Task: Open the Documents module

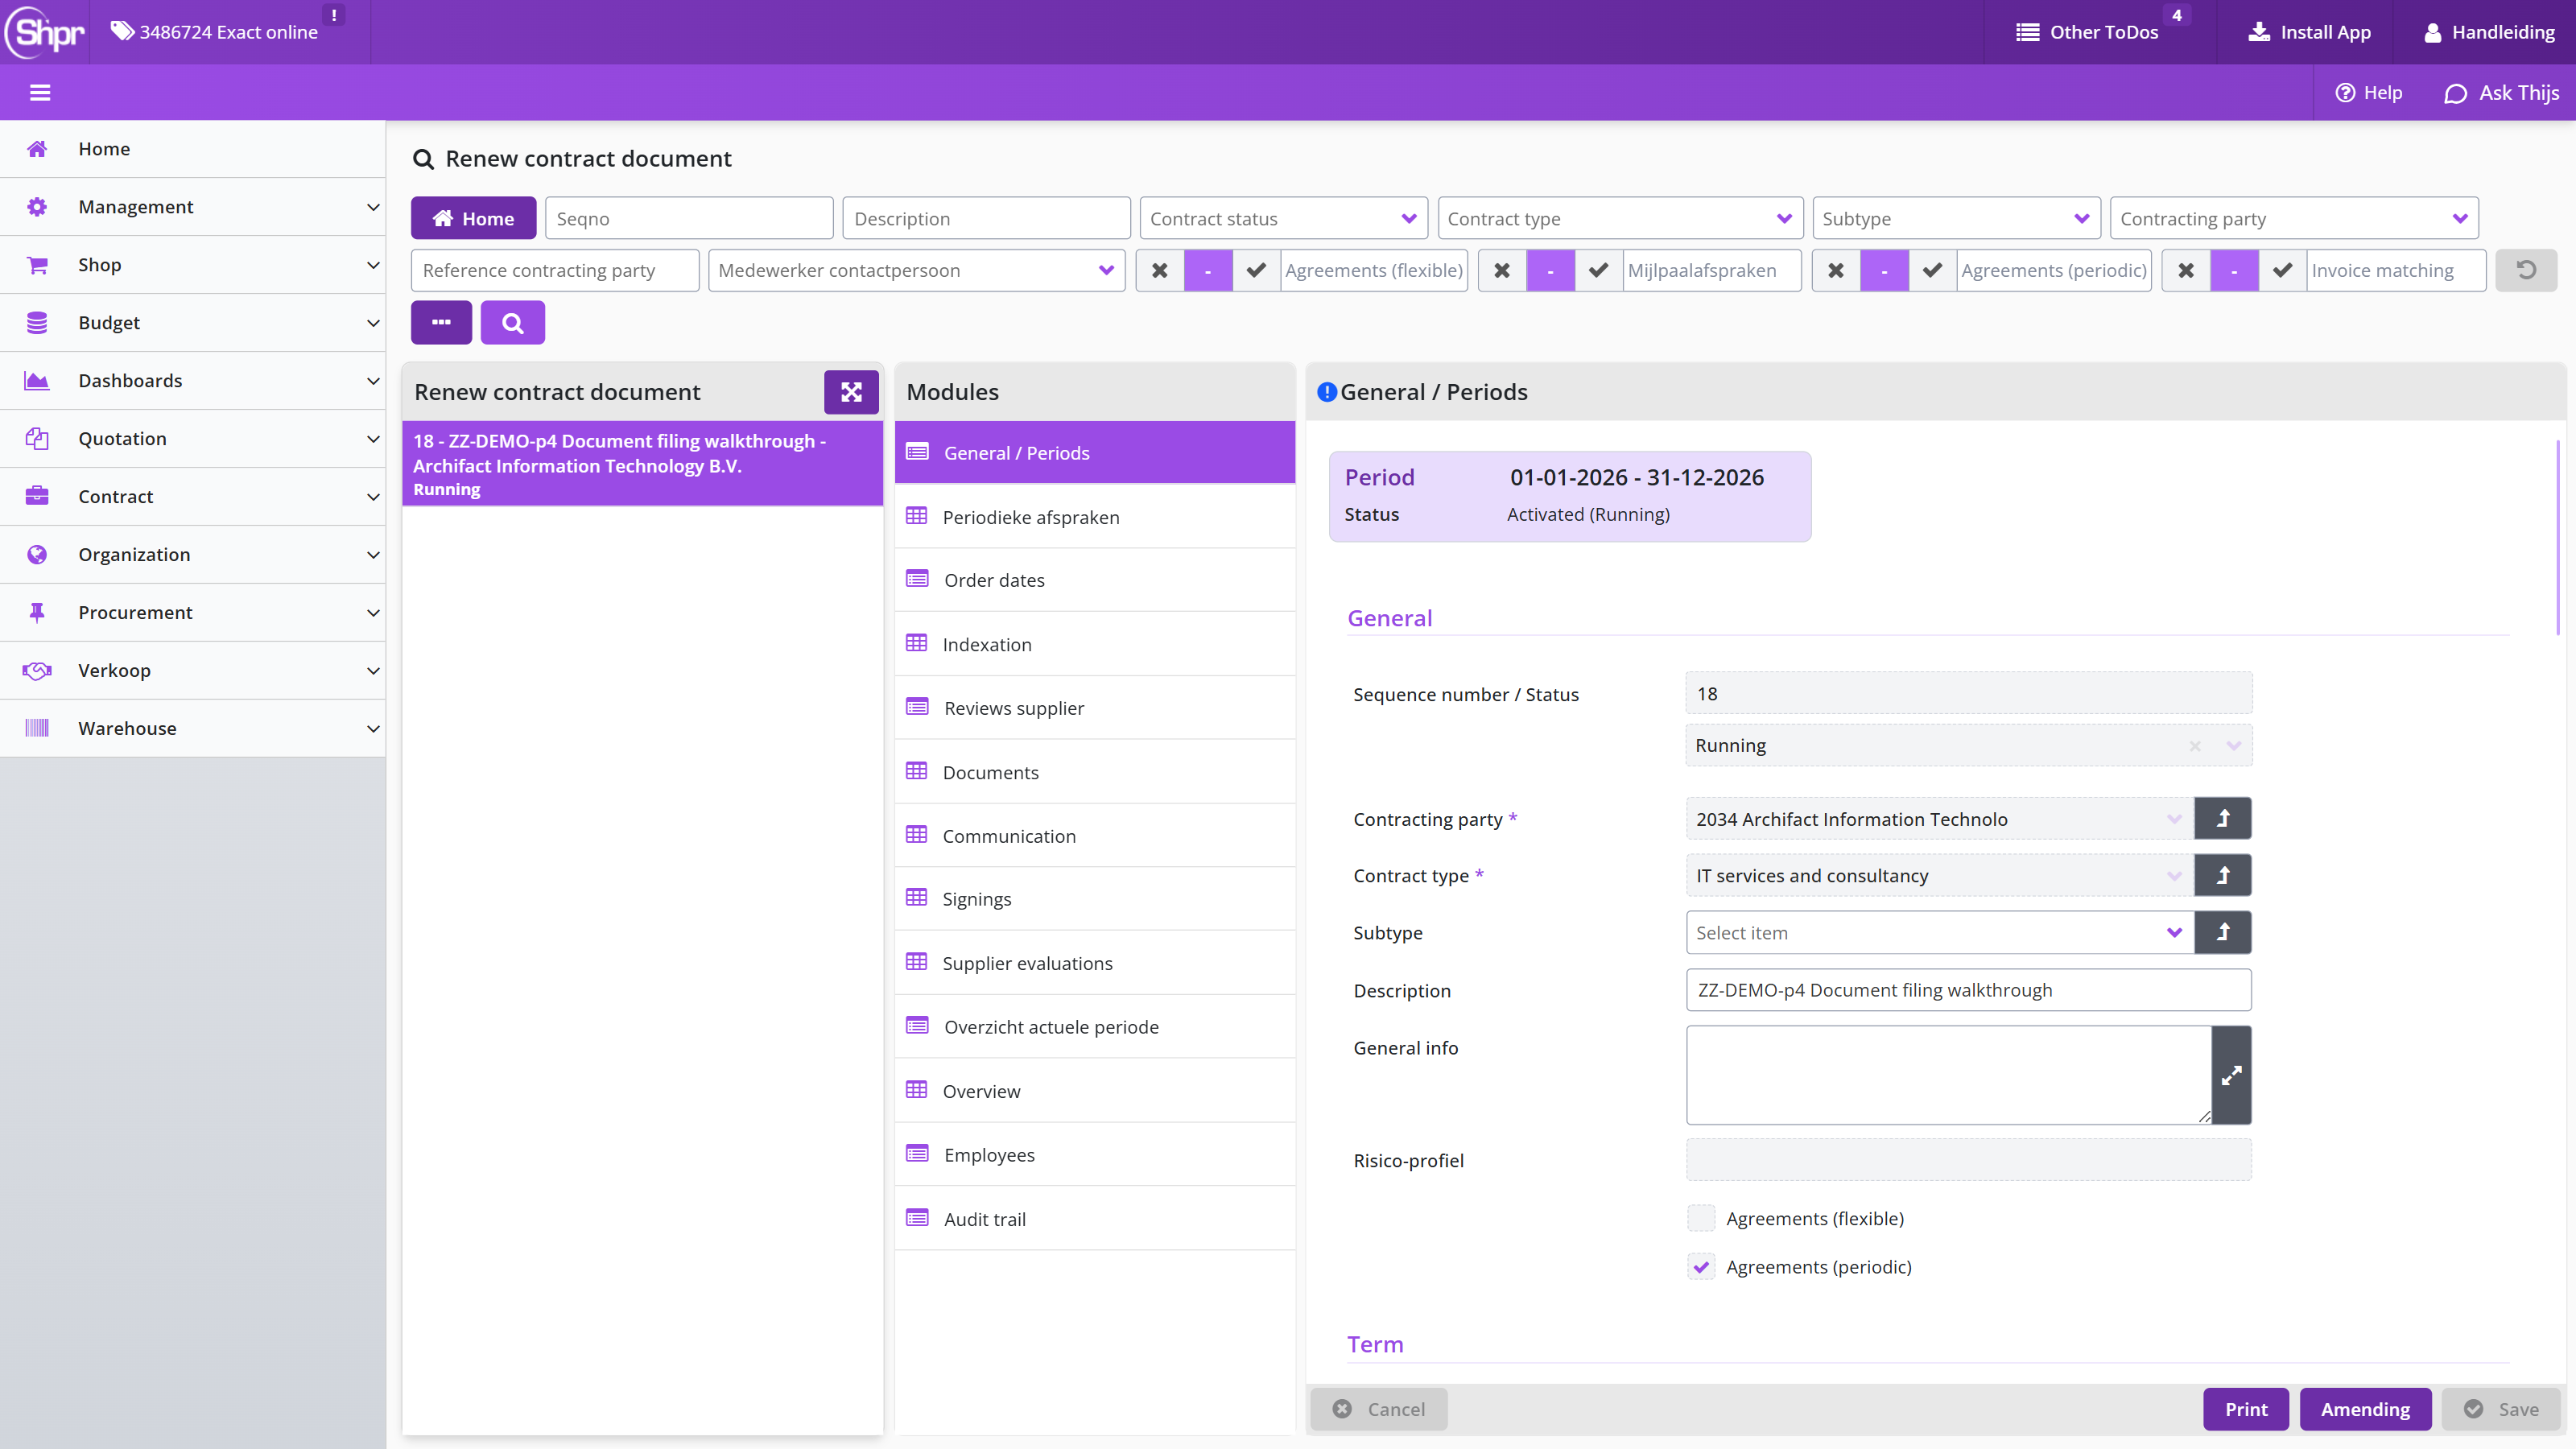Action: pos(1095,772)
